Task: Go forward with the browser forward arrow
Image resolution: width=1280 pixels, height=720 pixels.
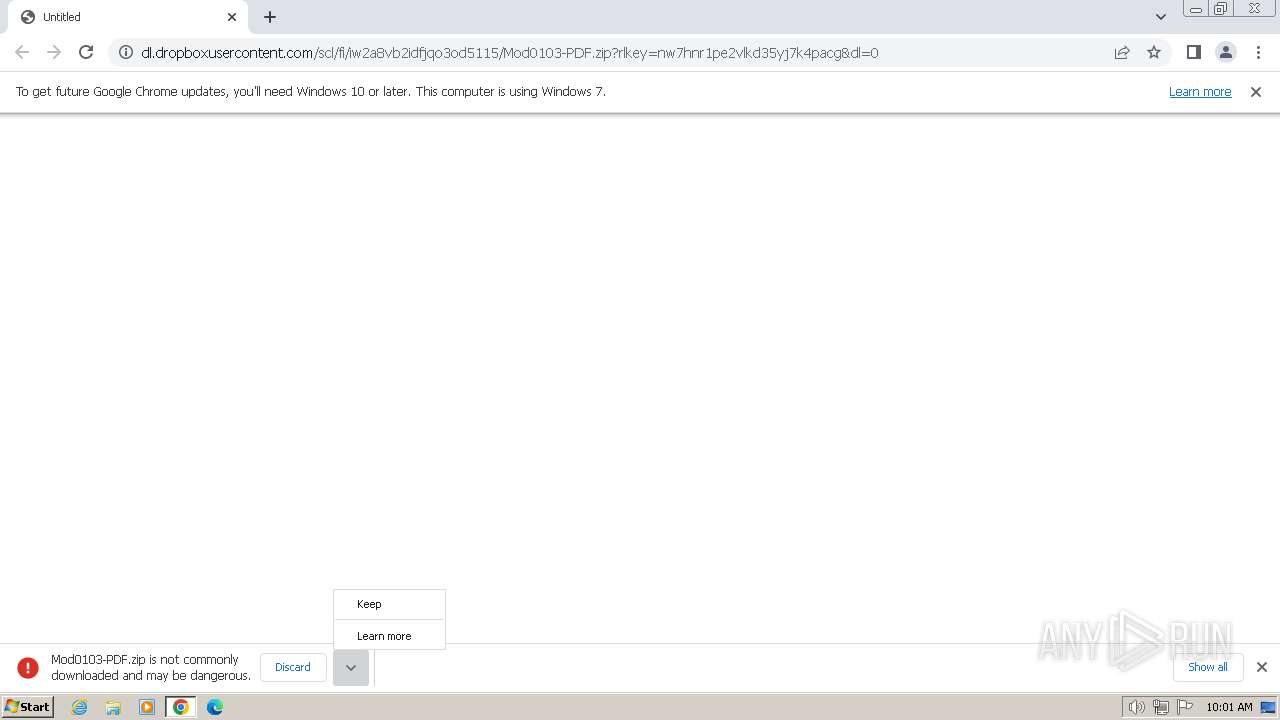Action: pyautogui.click(x=54, y=52)
